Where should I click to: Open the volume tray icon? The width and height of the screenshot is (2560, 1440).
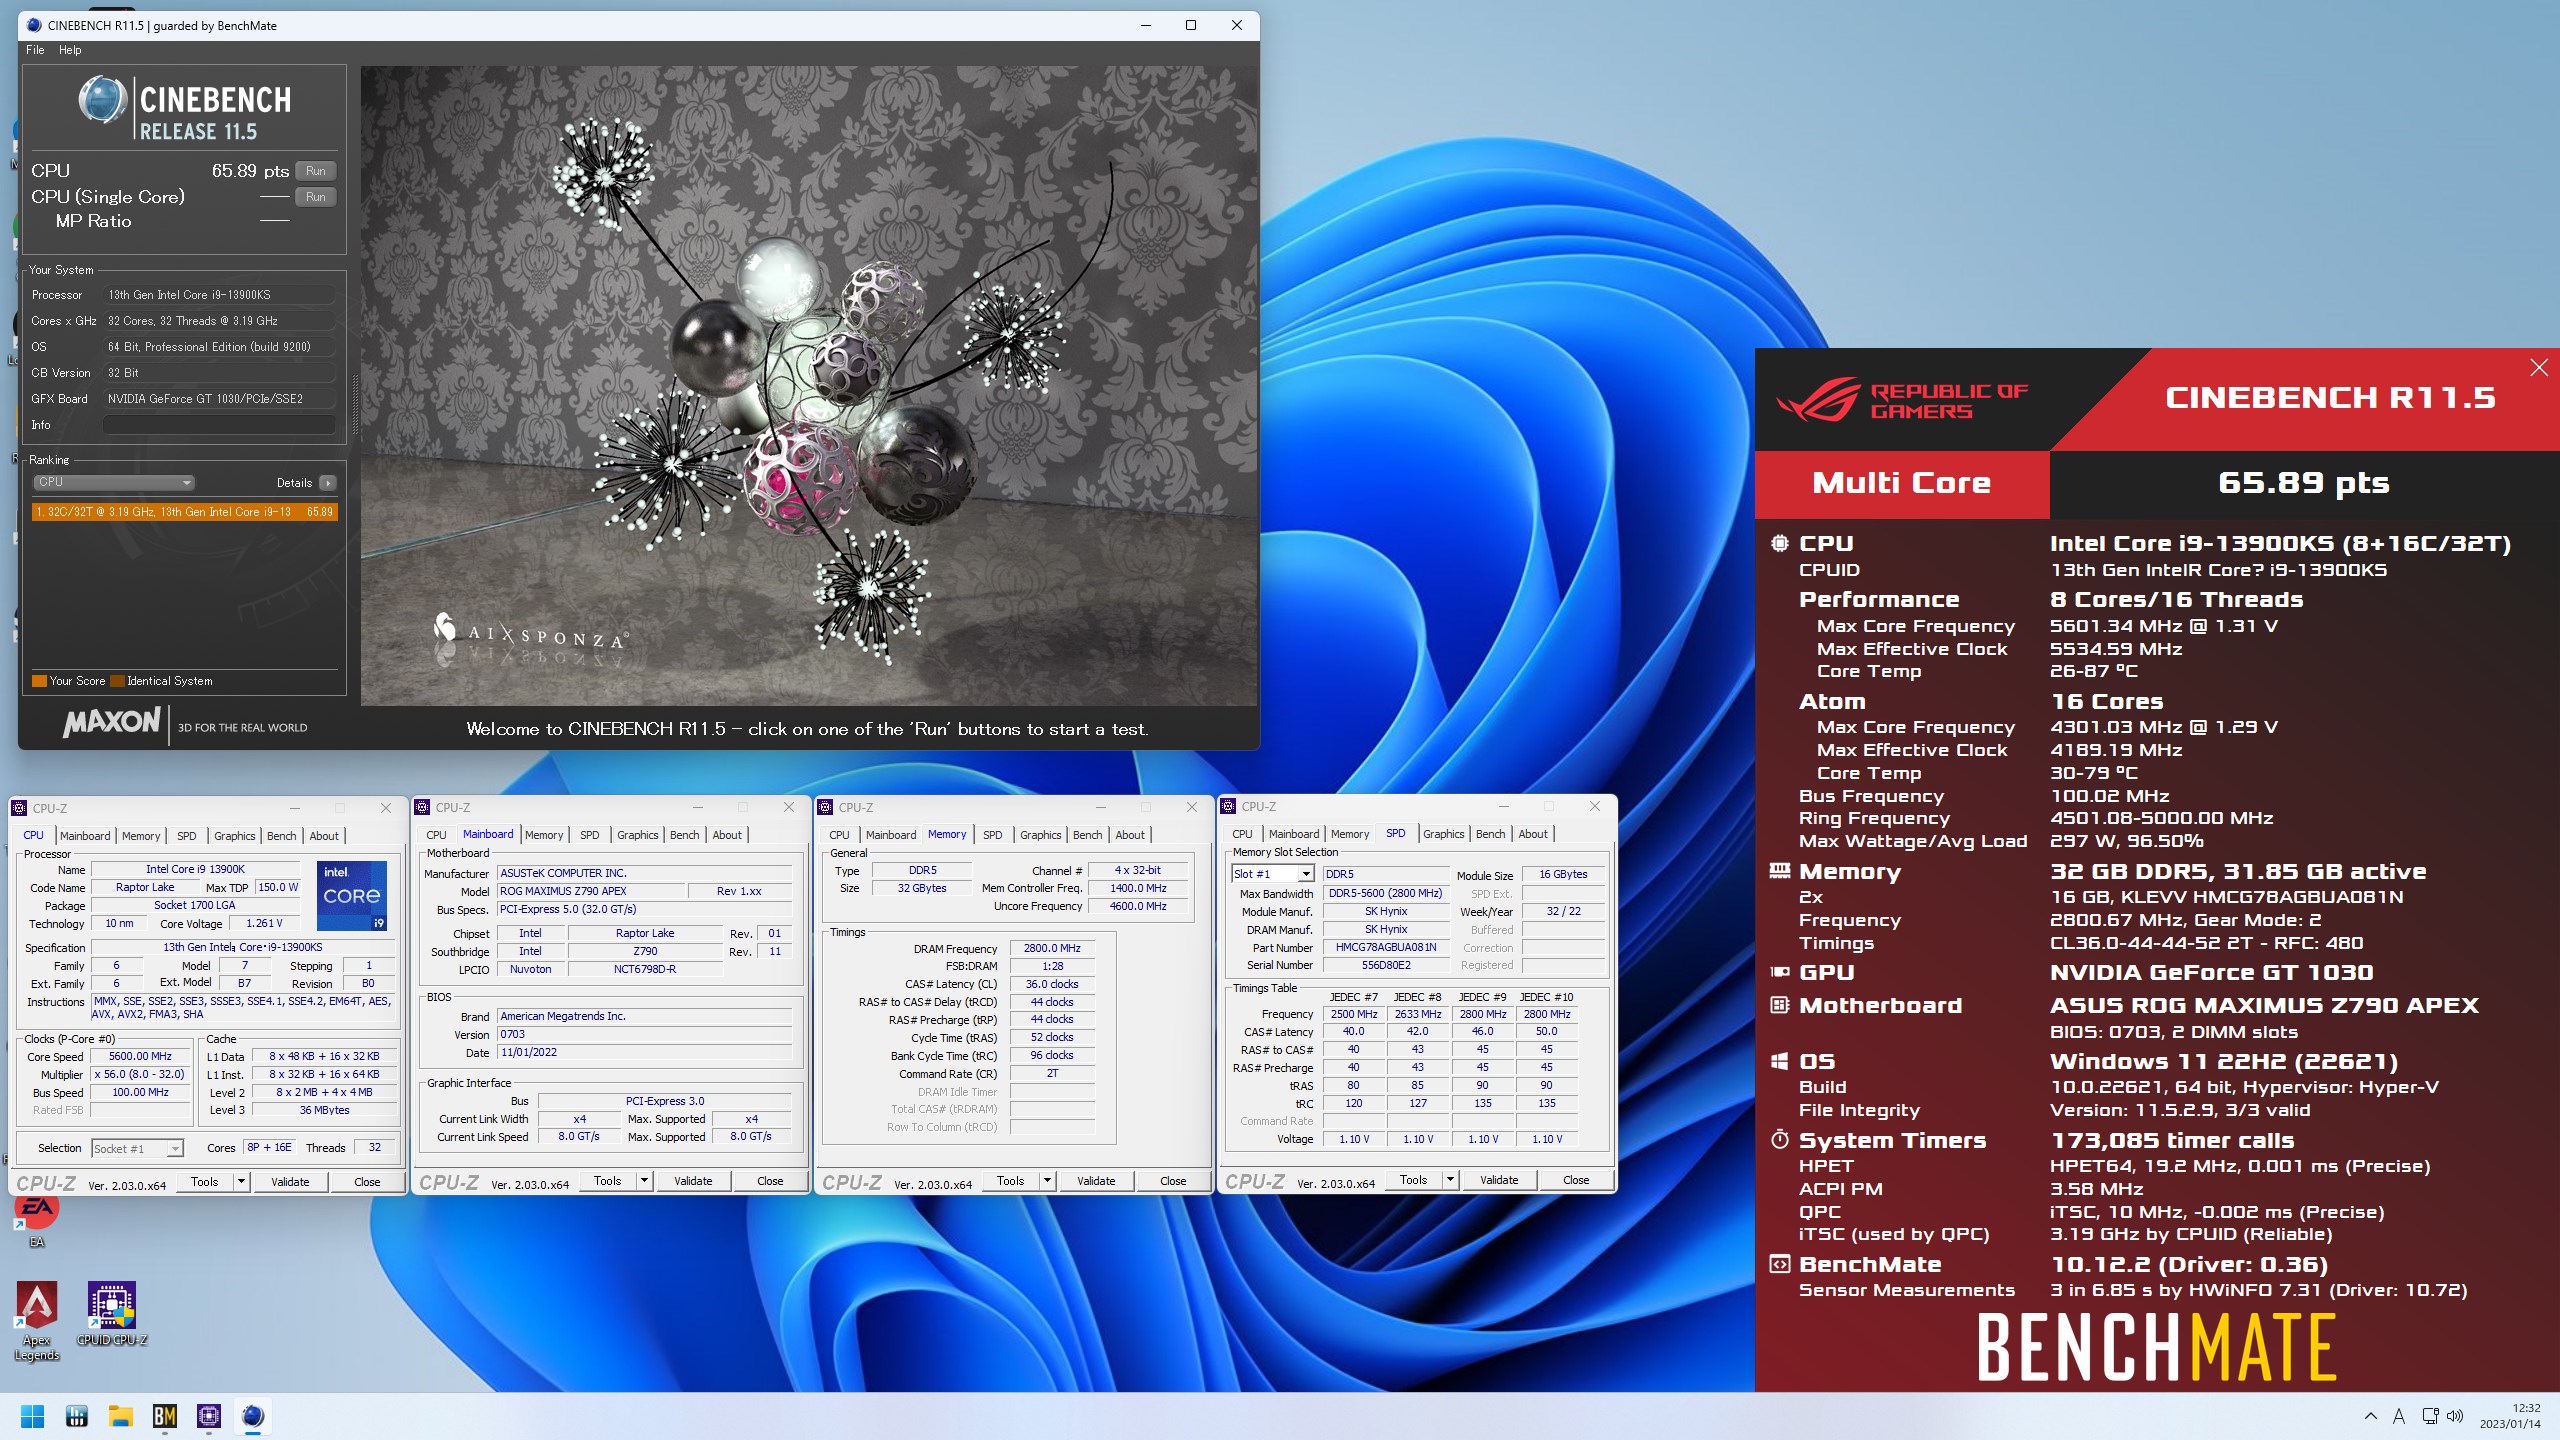(x=2455, y=1416)
